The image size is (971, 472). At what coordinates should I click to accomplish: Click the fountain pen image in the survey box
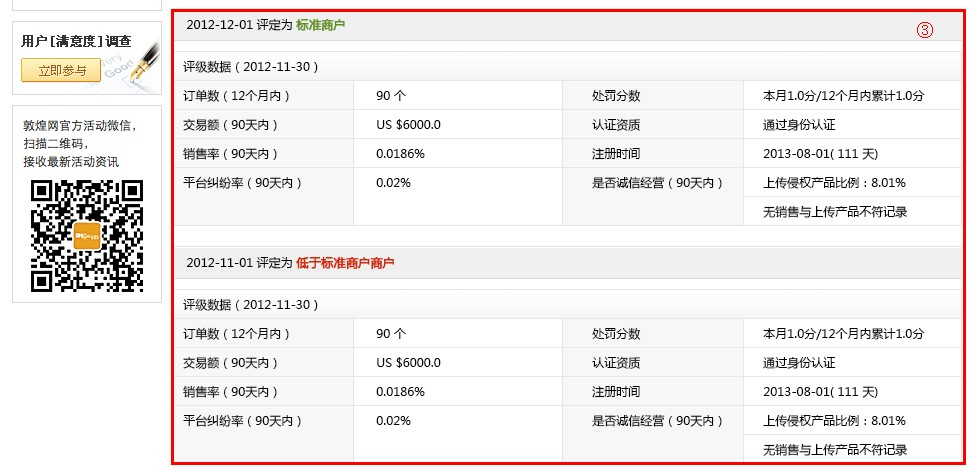pos(145,63)
